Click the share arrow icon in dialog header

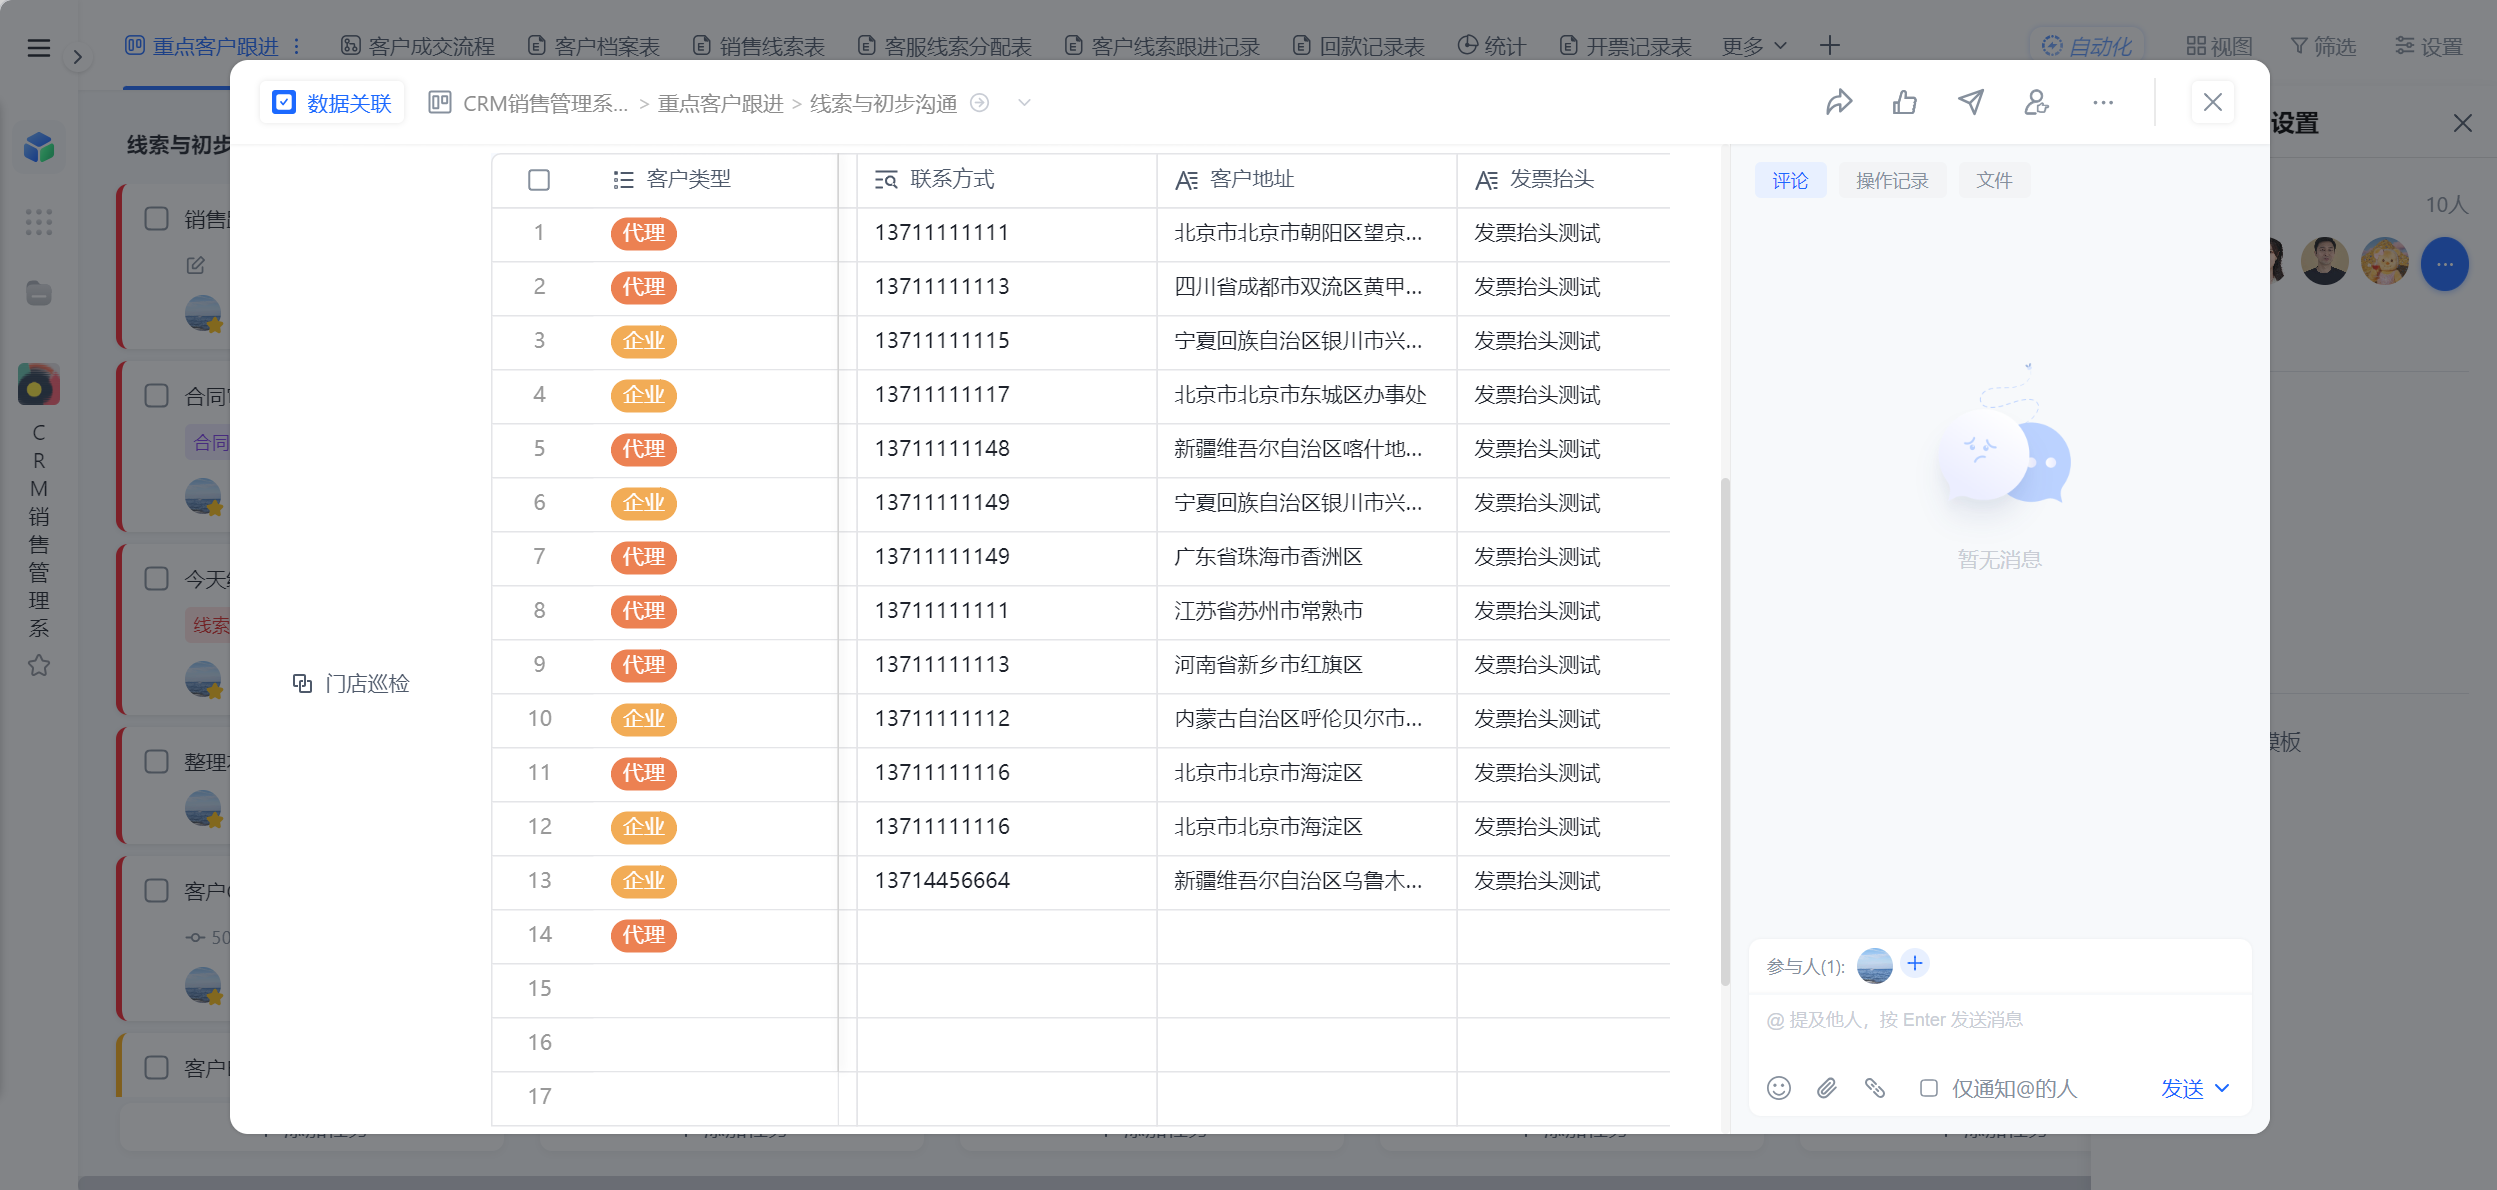(x=1839, y=102)
